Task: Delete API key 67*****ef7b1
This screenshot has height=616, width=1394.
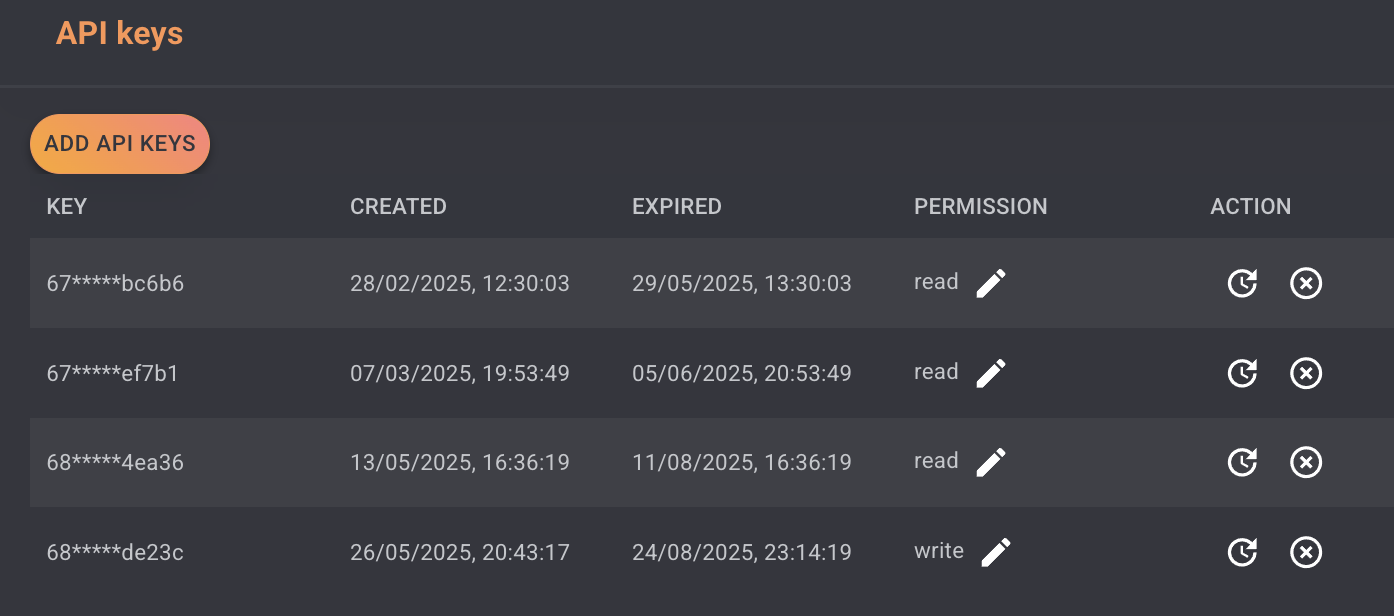Action: click(1306, 374)
